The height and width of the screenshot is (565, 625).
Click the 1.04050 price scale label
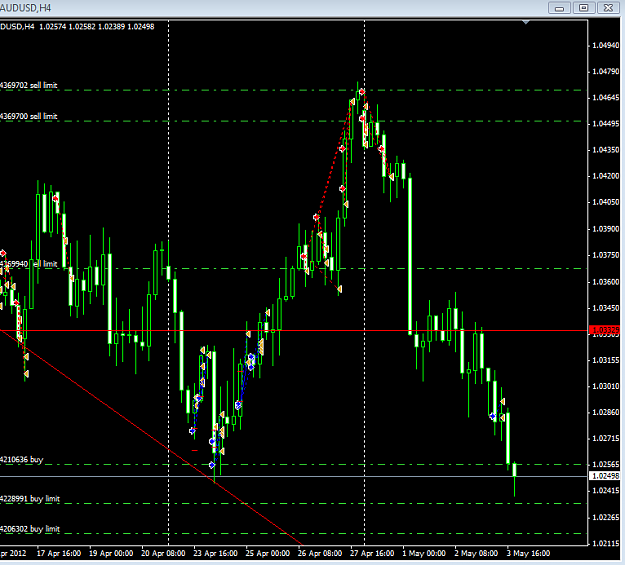pyautogui.click(x=606, y=202)
